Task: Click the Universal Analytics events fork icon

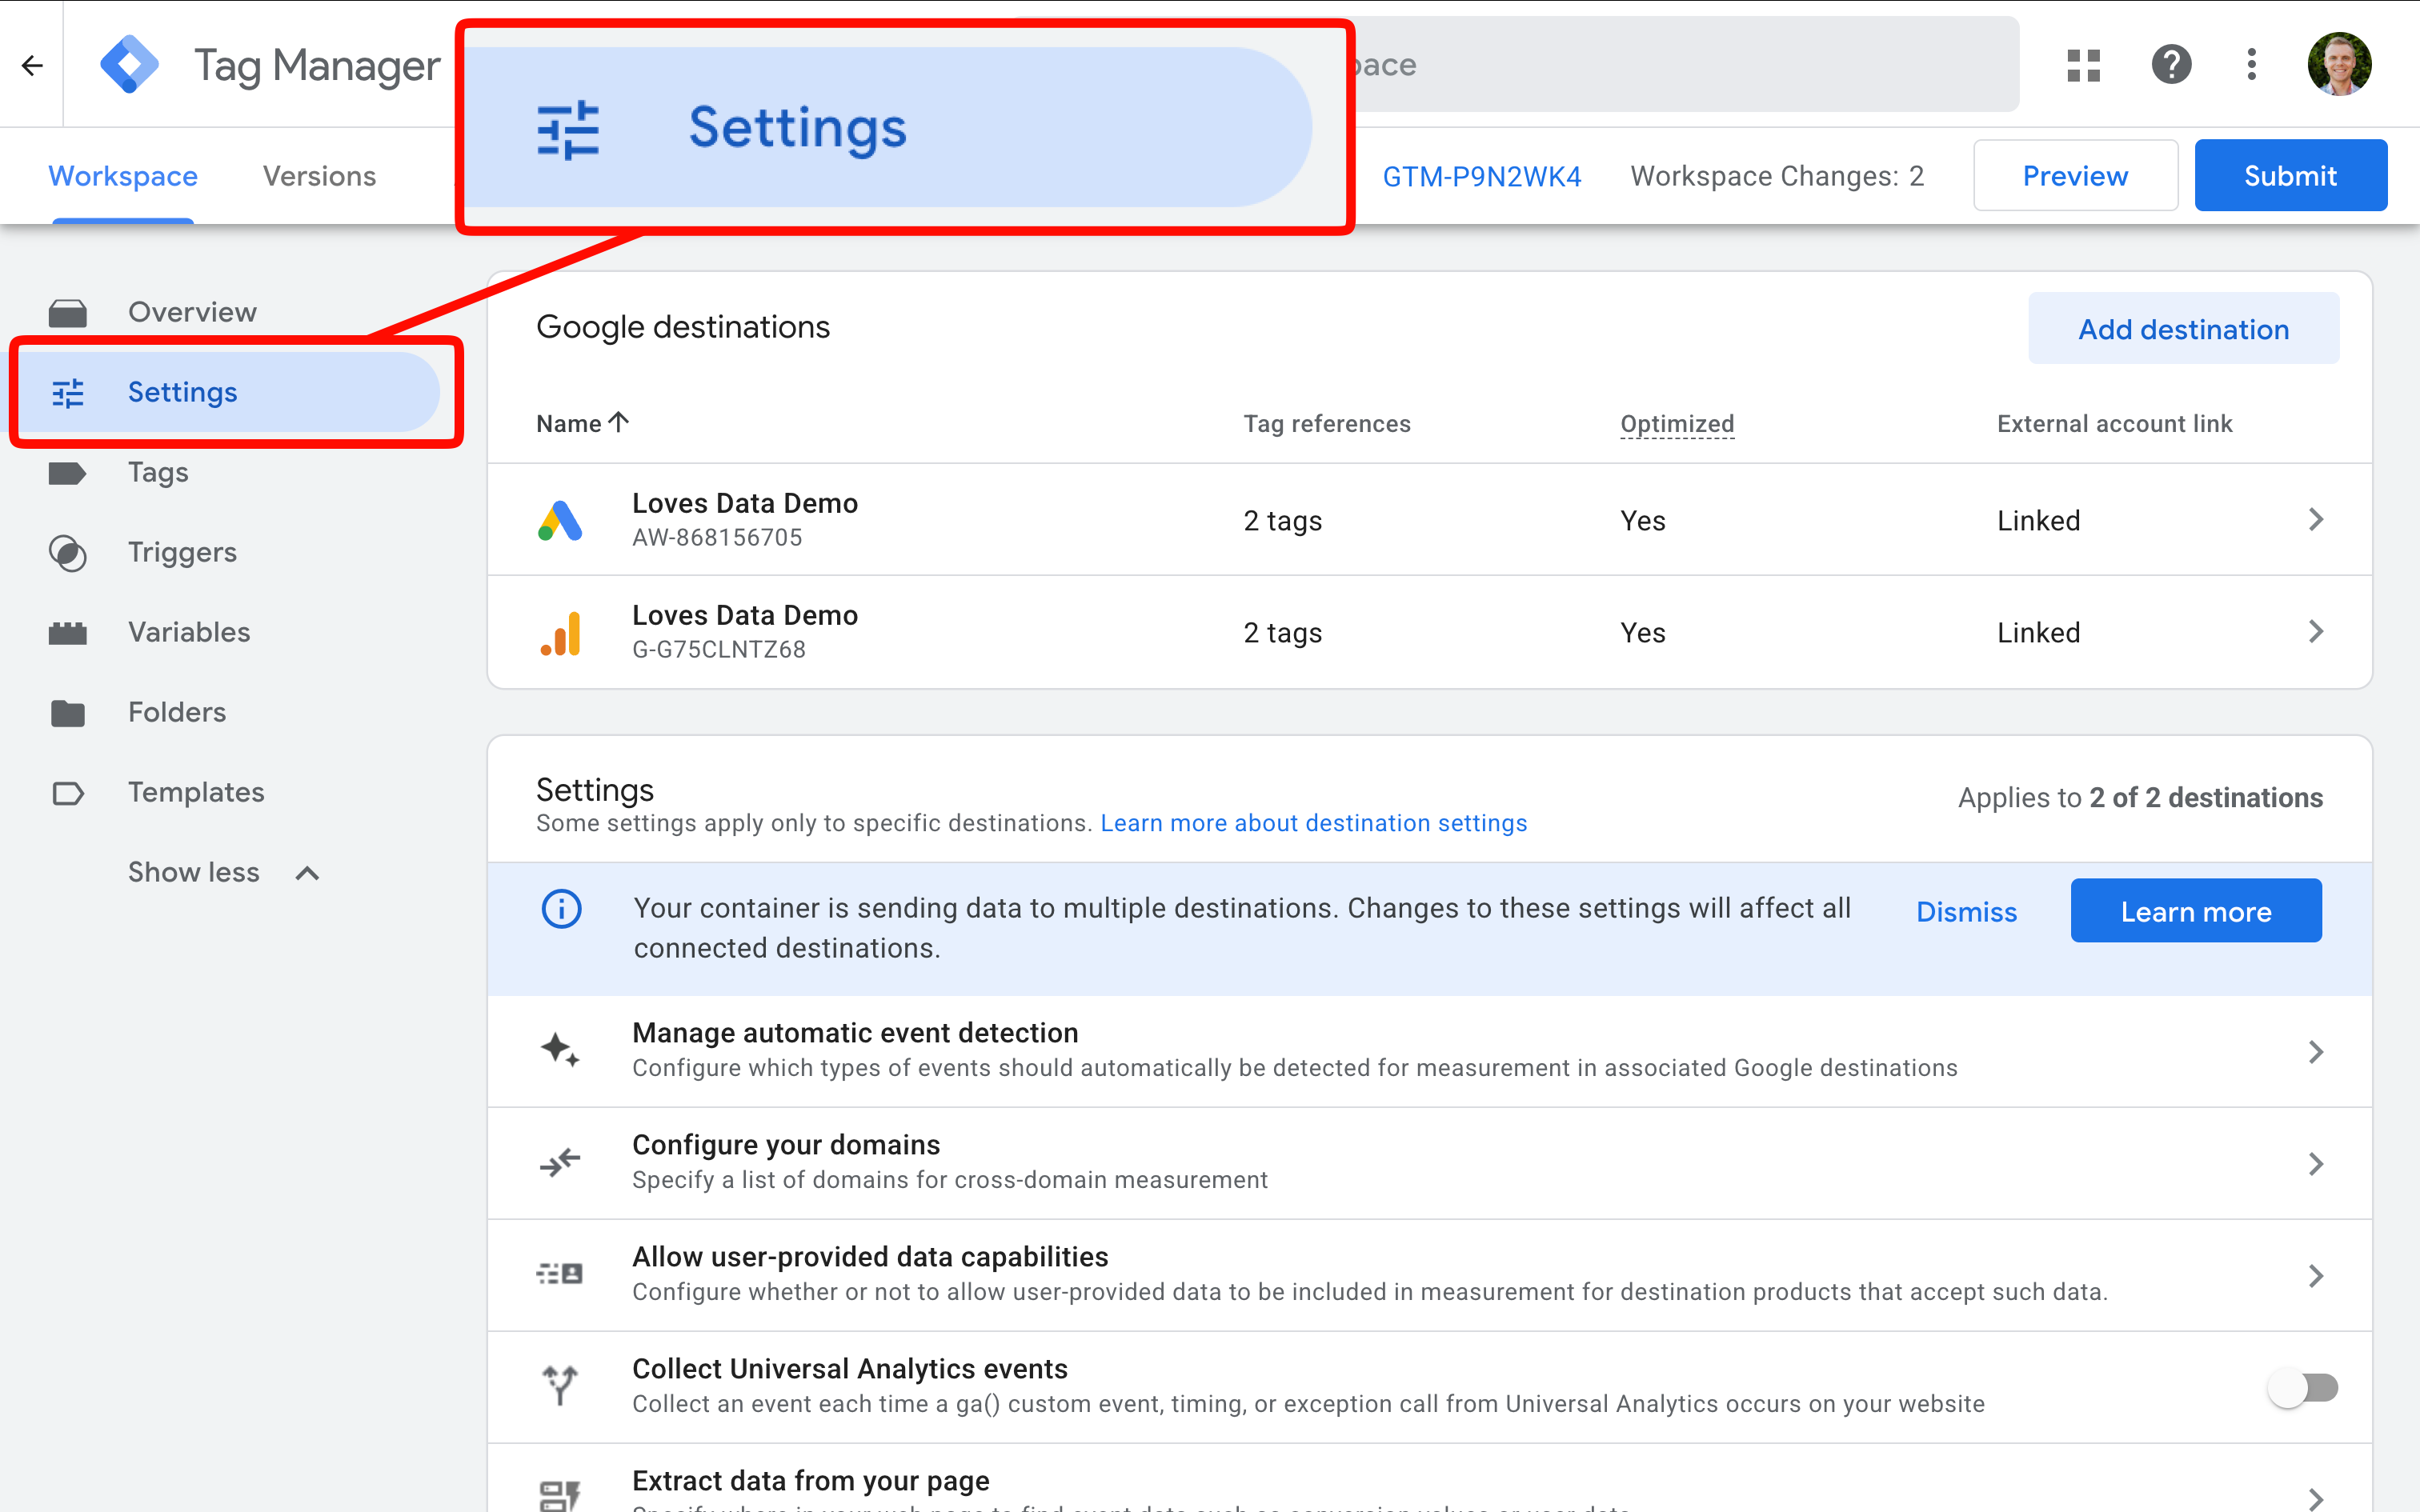Action: [x=560, y=1385]
